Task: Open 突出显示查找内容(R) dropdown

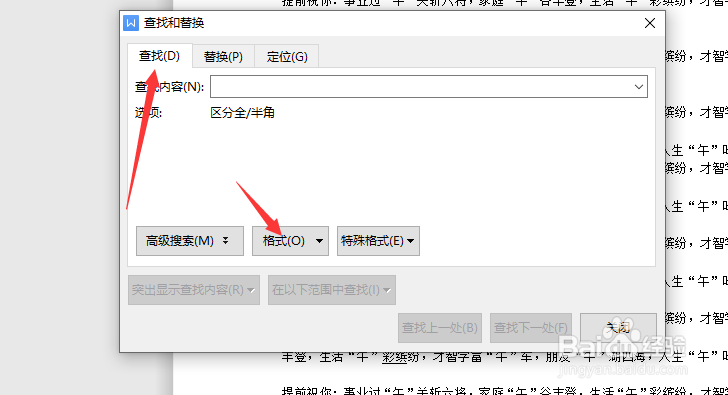Action: coord(194,290)
